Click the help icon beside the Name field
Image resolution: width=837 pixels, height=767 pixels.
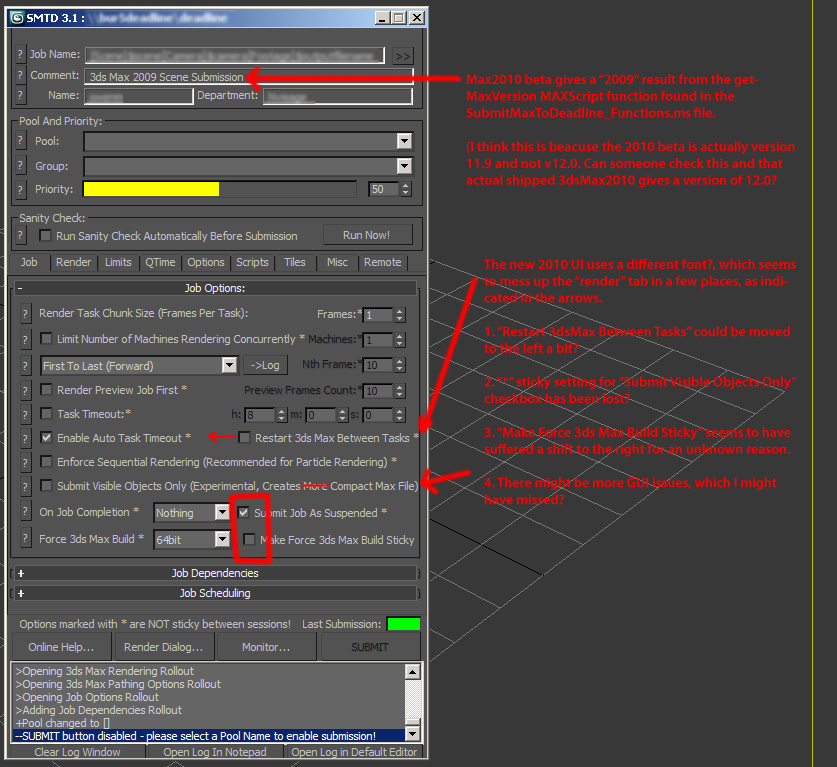click(20, 96)
